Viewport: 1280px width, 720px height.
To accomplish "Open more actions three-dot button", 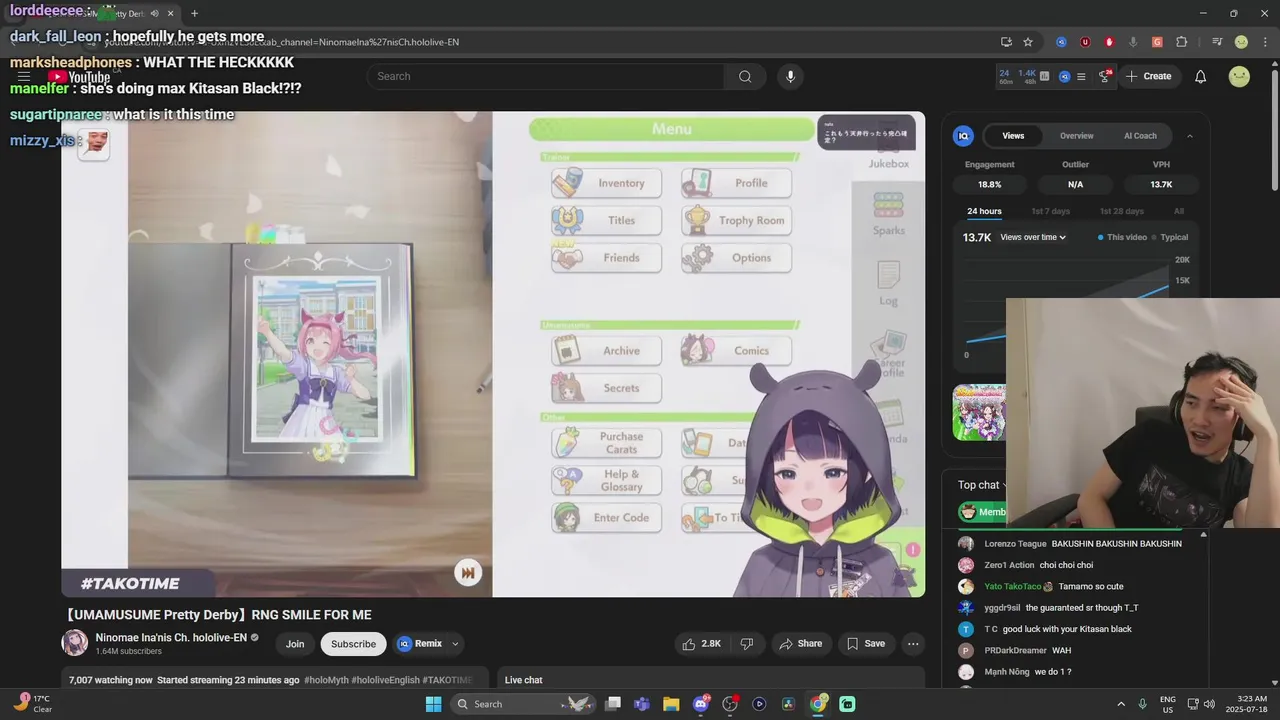I will click(913, 644).
